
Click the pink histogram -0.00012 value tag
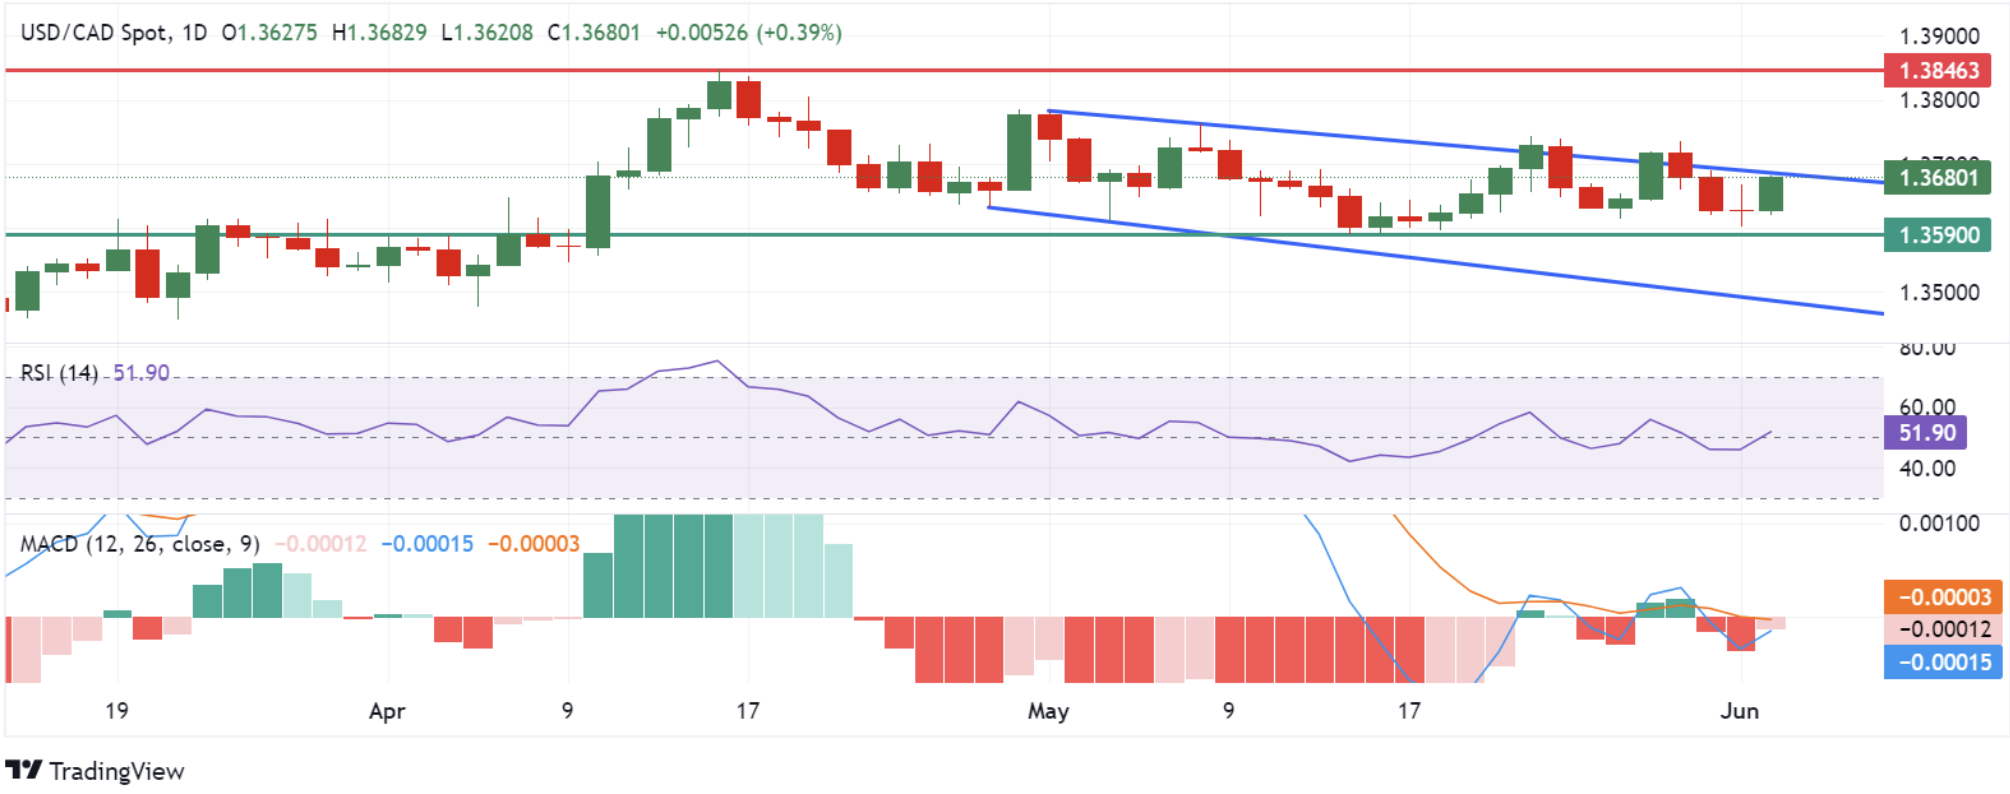tap(1943, 629)
